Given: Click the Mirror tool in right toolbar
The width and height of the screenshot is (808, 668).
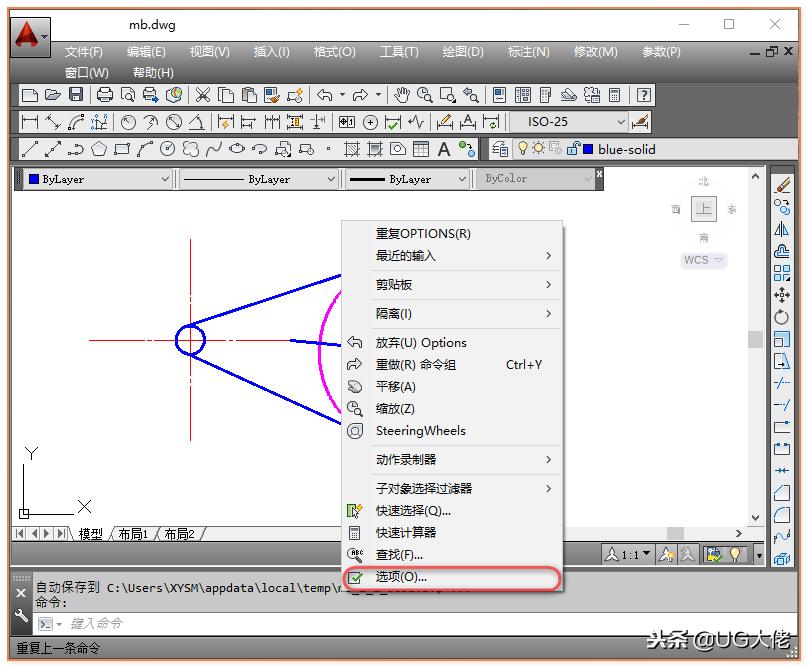Looking at the screenshot, I should pyautogui.click(x=782, y=229).
